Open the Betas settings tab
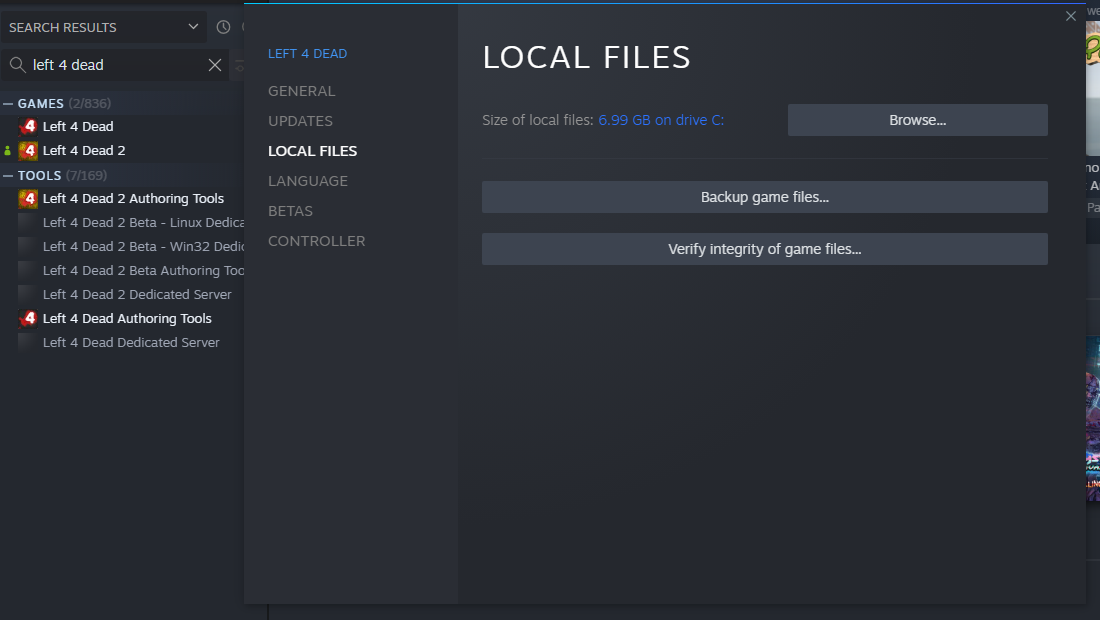The width and height of the screenshot is (1100, 620). point(290,211)
